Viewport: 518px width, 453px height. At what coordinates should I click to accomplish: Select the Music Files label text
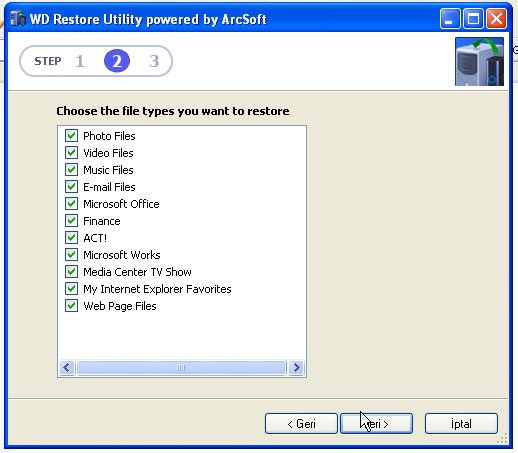click(108, 170)
